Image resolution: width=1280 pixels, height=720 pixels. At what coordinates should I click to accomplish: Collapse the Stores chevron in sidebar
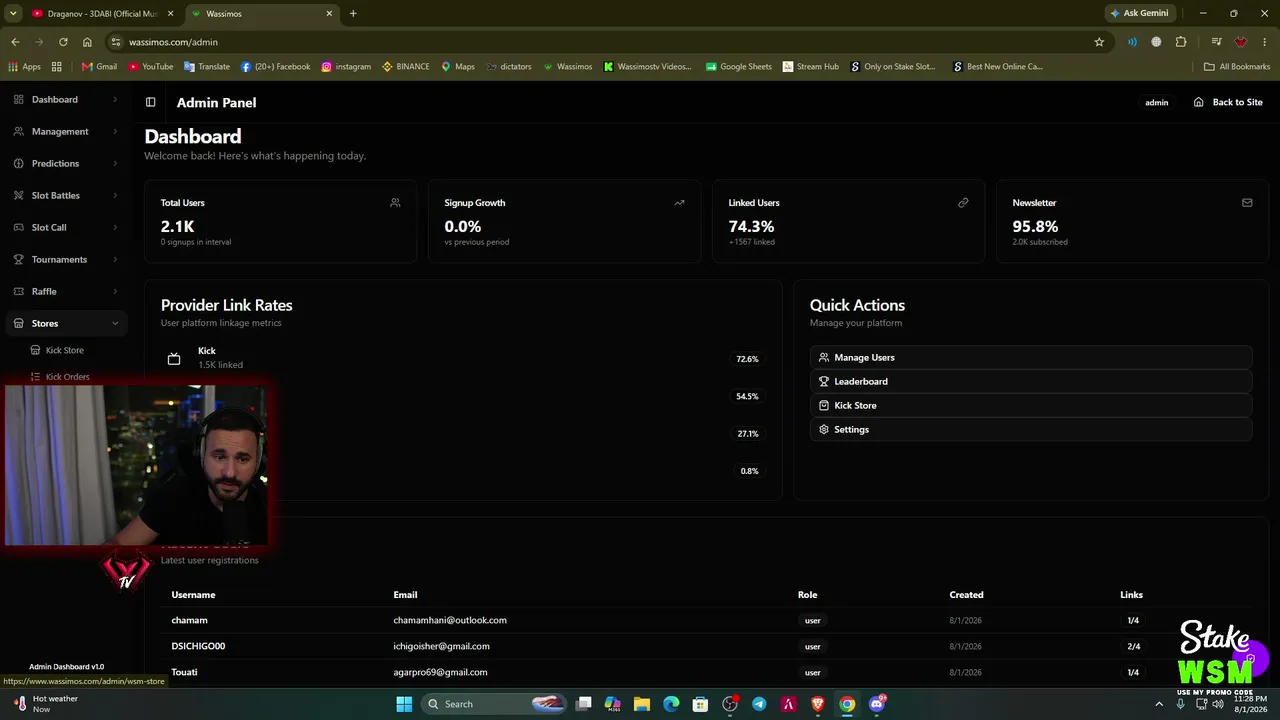pyautogui.click(x=115, y=324)
